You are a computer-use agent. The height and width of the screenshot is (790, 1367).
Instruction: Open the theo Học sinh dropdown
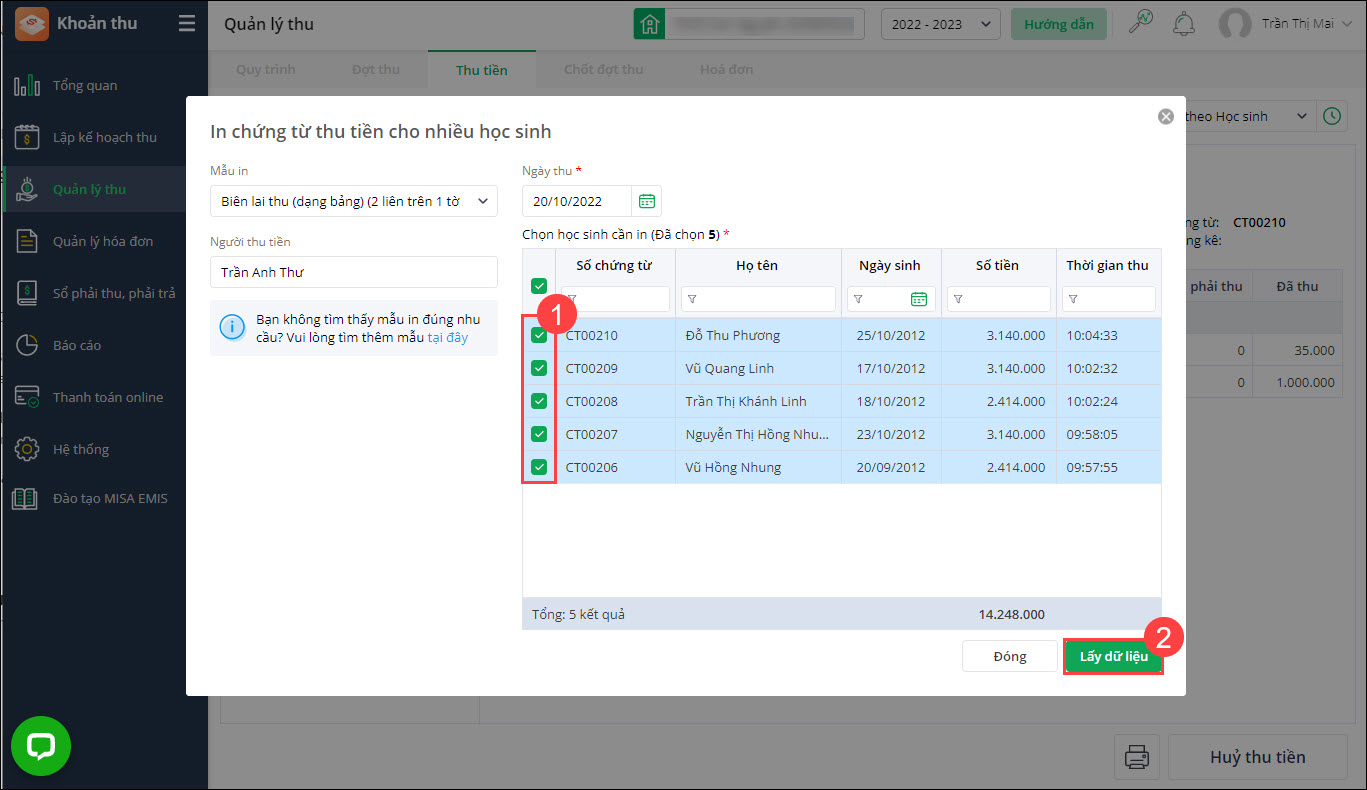click(x=1249, y=116)
